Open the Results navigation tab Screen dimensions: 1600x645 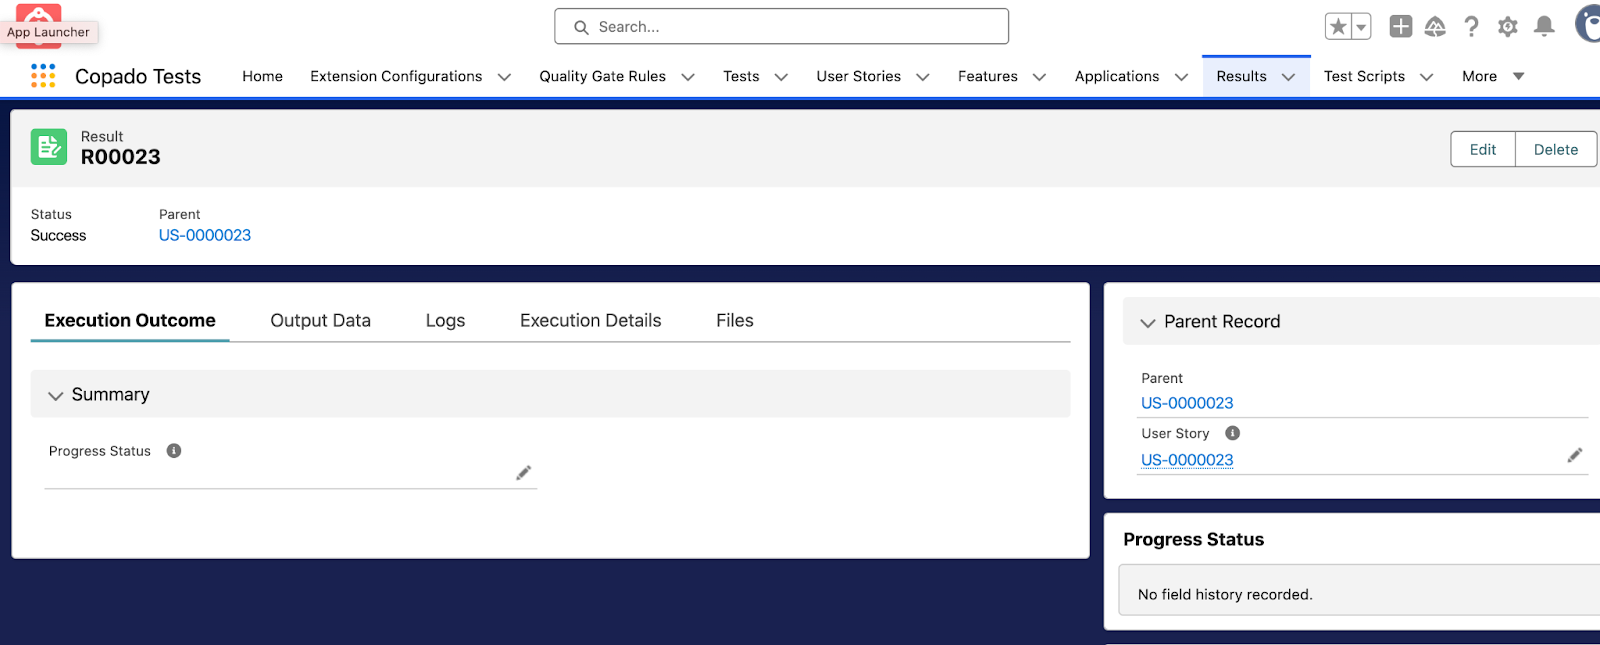1241,76
